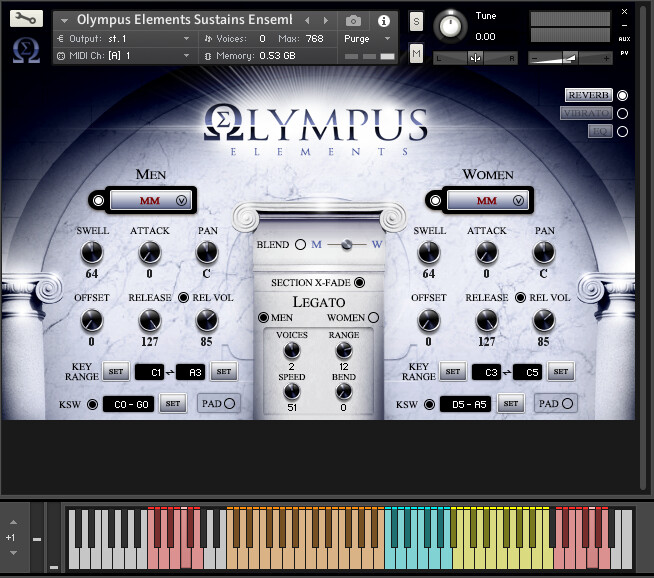Select MEN legato radio button

click(x=263, y=318)
